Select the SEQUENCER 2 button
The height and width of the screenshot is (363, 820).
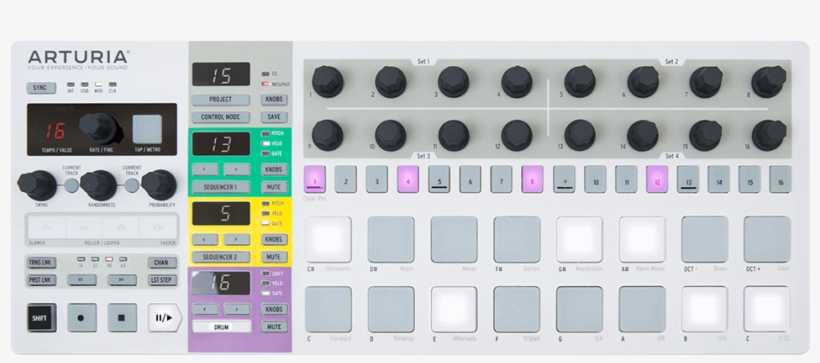coord(221,257)
